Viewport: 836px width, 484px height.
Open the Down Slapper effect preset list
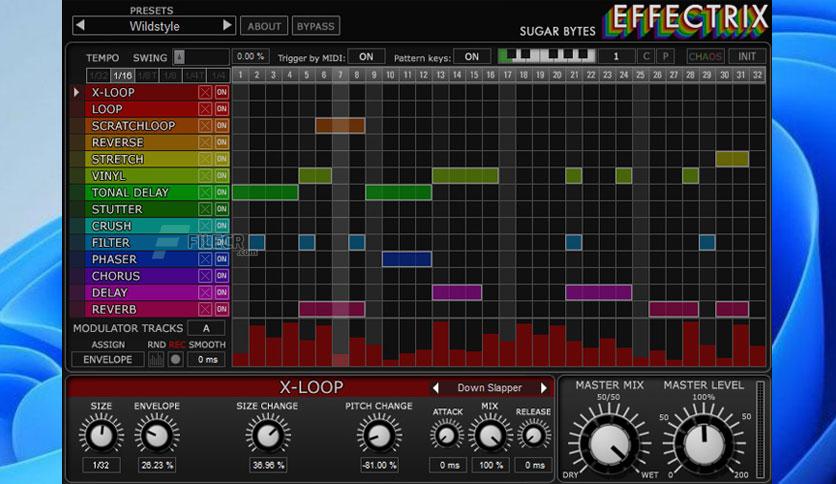coord(489,388)
